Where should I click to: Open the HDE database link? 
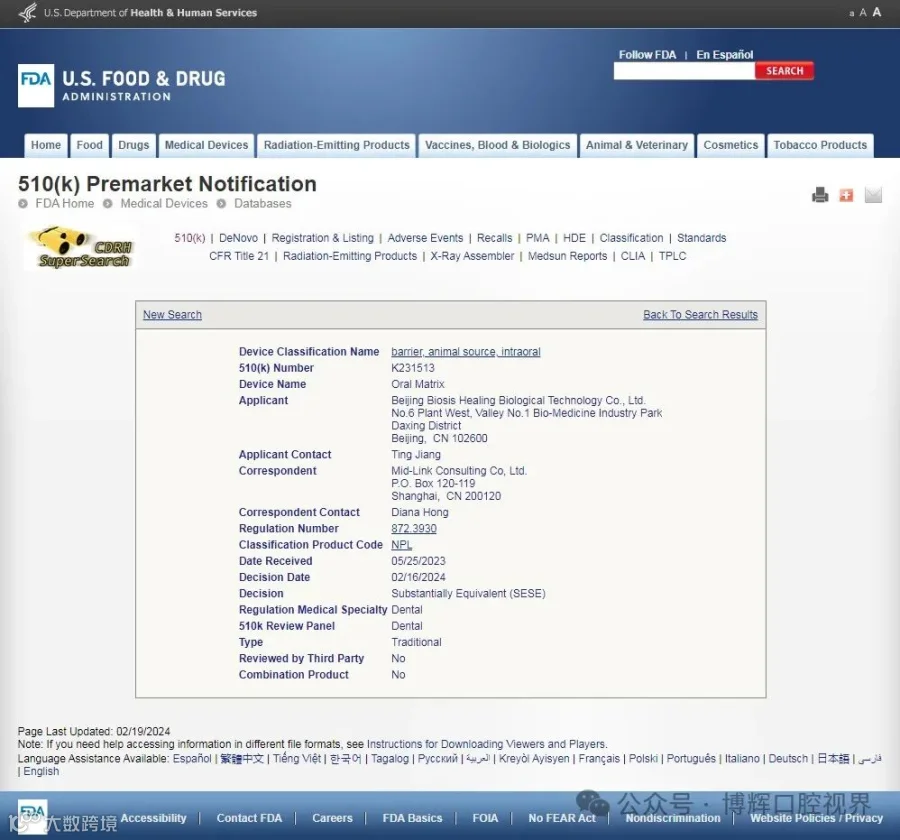[x=574, y=238]
